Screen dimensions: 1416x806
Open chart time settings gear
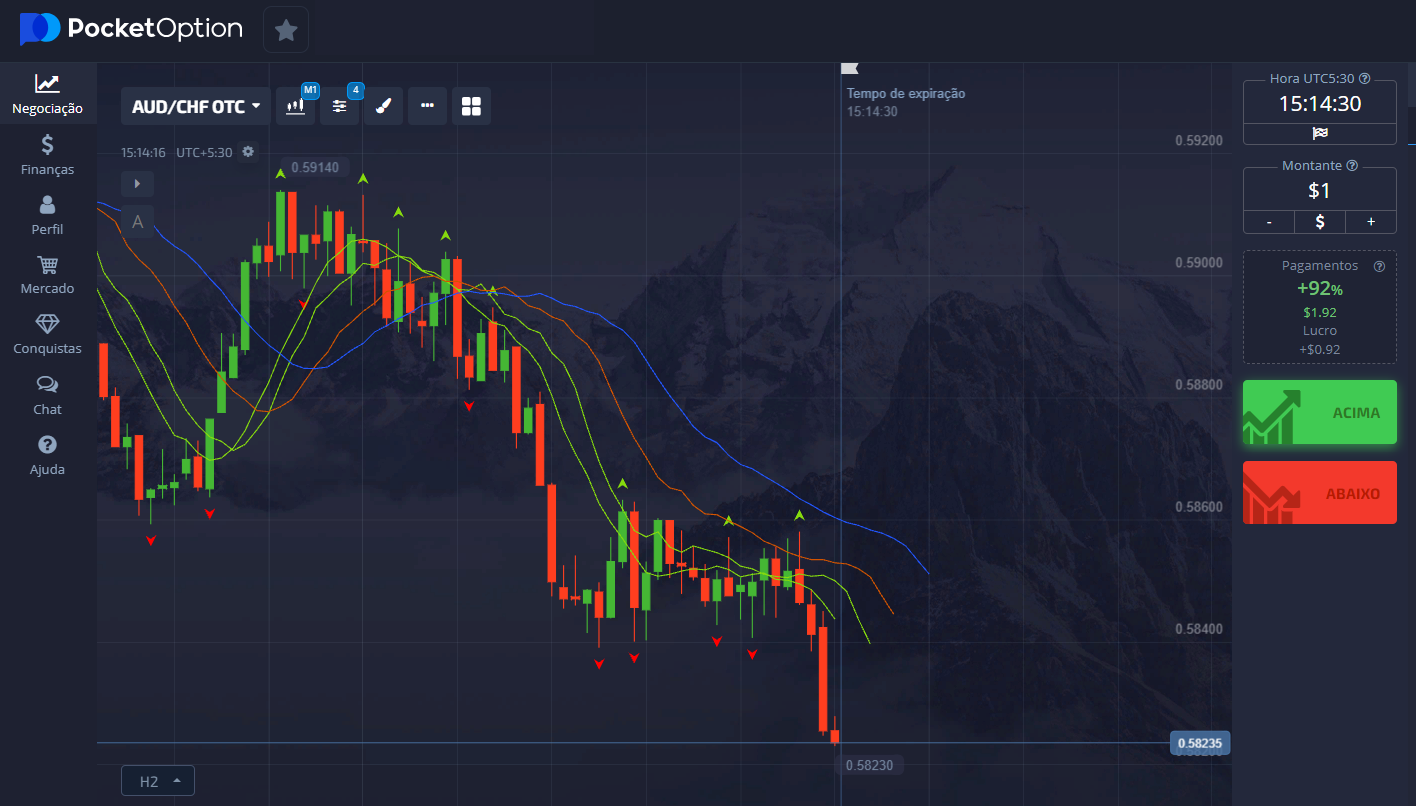coord(247,151)
